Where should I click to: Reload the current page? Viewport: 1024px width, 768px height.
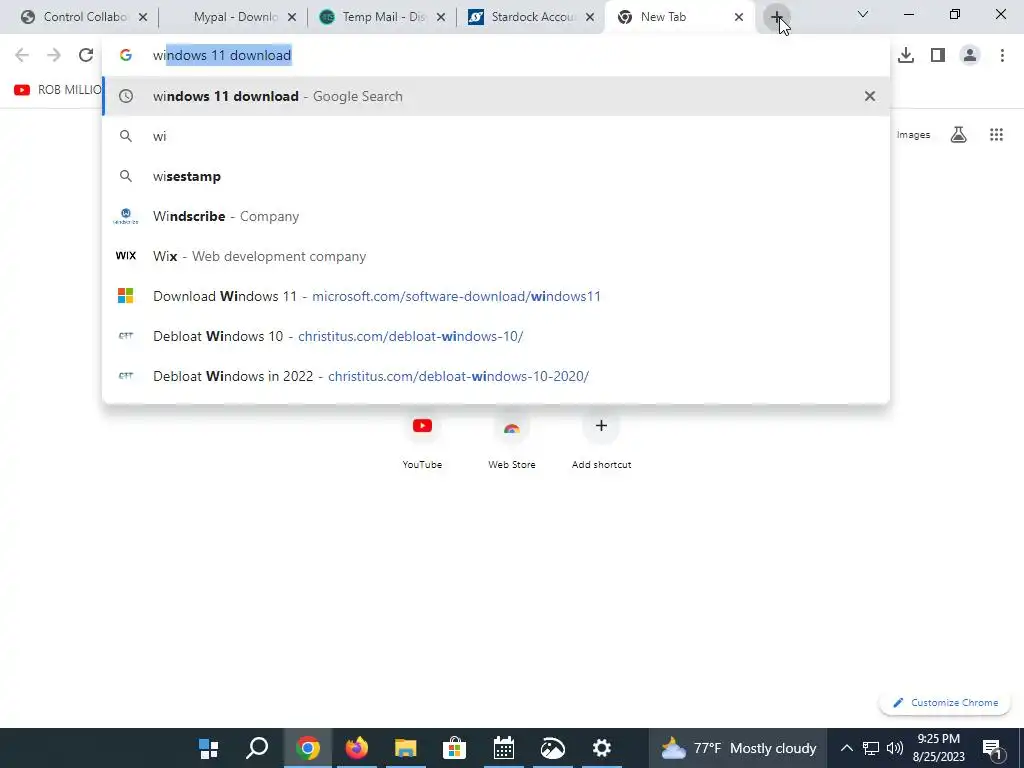coord(86,56)
